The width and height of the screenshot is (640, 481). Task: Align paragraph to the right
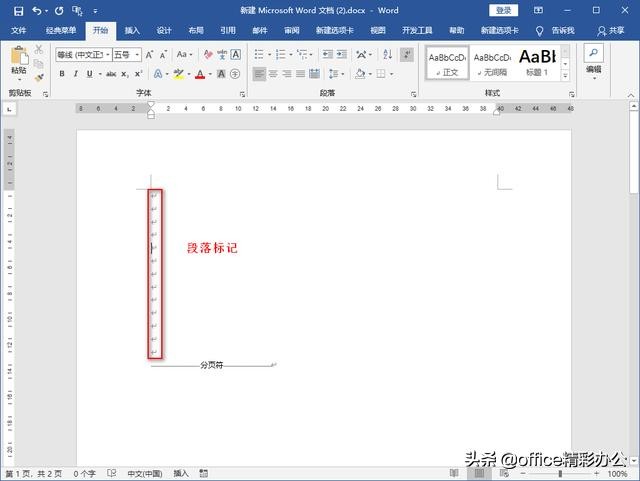(287, 74)
